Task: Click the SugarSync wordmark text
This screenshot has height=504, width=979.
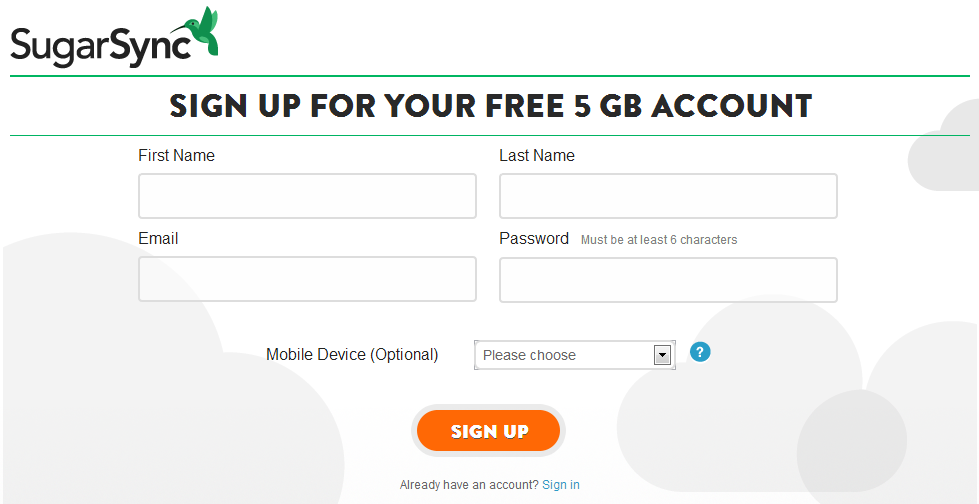Action: pos(100,47)
